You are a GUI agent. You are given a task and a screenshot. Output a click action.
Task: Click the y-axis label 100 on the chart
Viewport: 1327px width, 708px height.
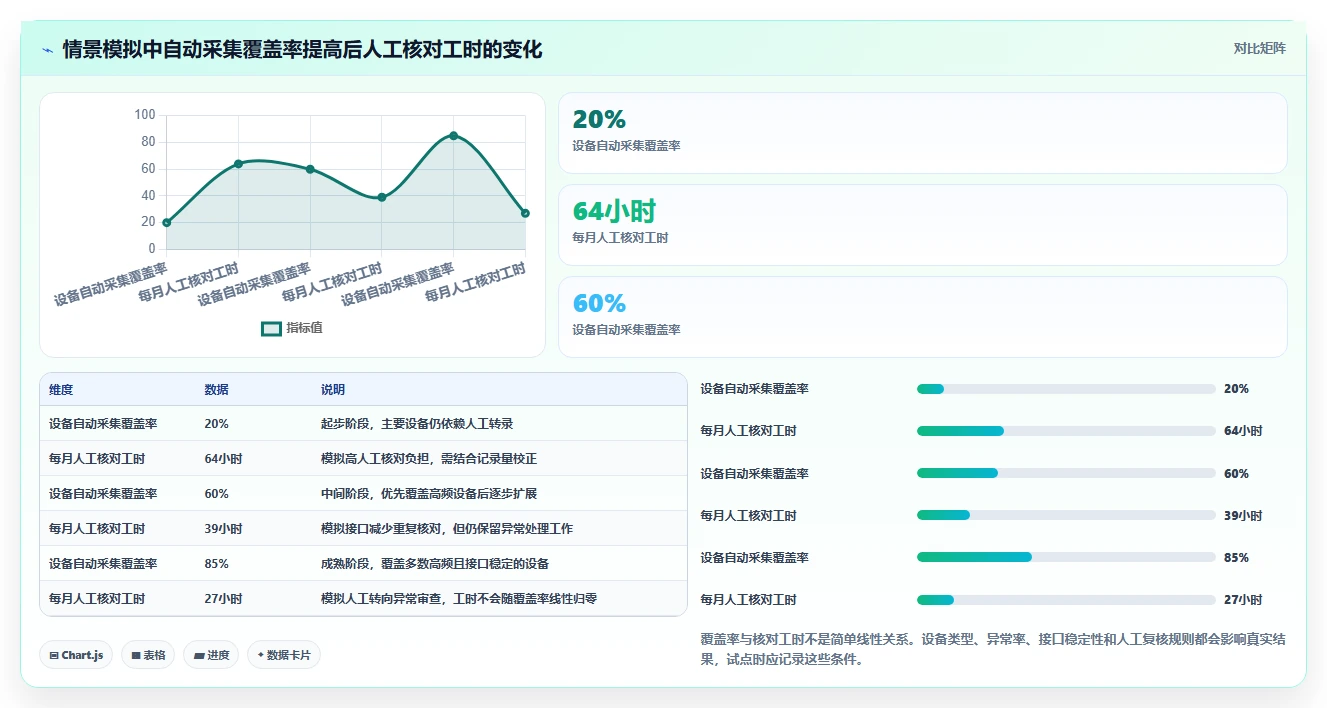[145, 115]
